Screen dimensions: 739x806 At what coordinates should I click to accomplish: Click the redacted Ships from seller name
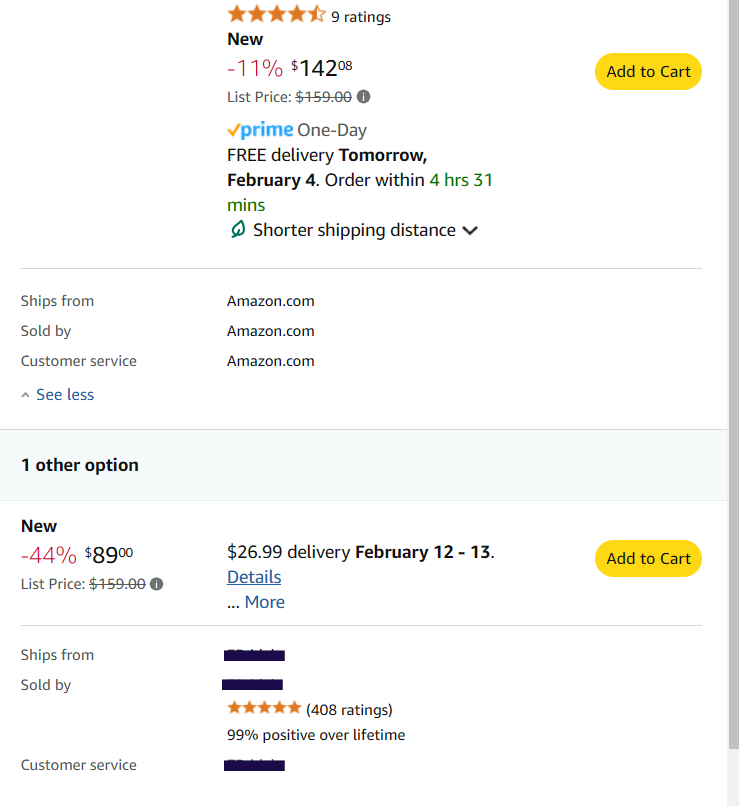pyautogui.click(x=254, y=655)
